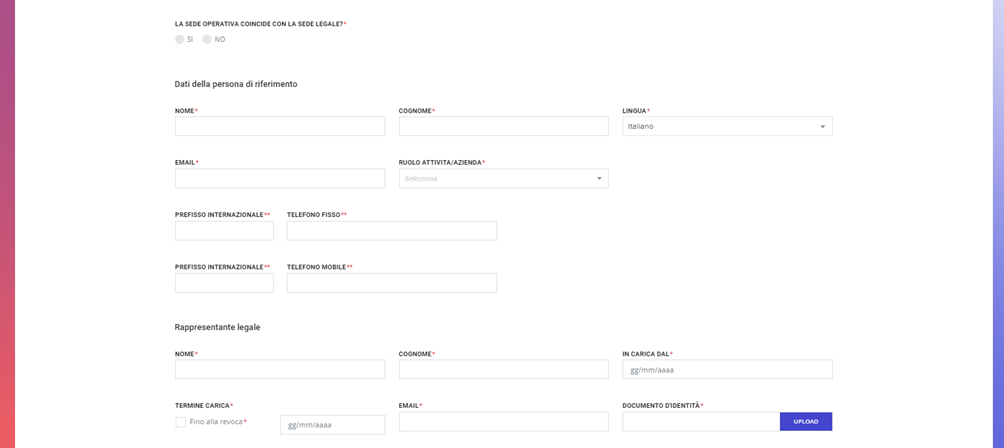Screen dimensions: 1004x448
Task: Click the Lingua dropdown arrow
Action: click(822, 127)
